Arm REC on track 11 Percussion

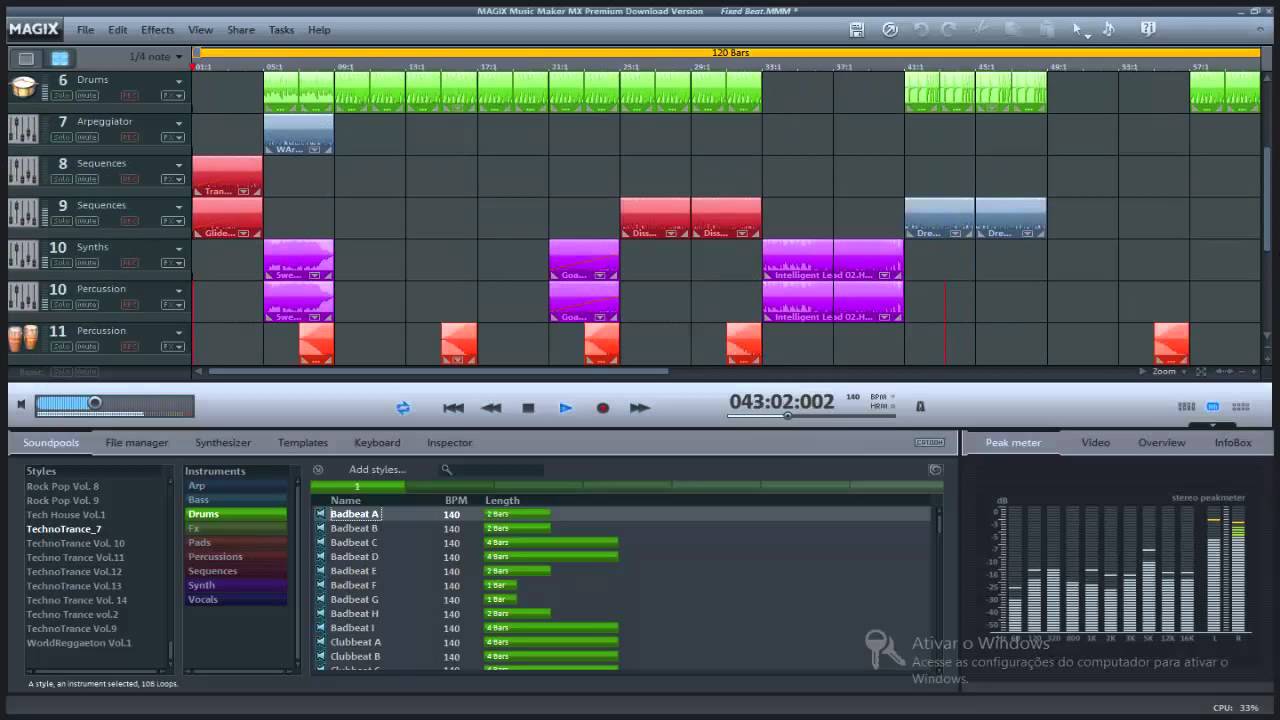[x=129, y=347]
